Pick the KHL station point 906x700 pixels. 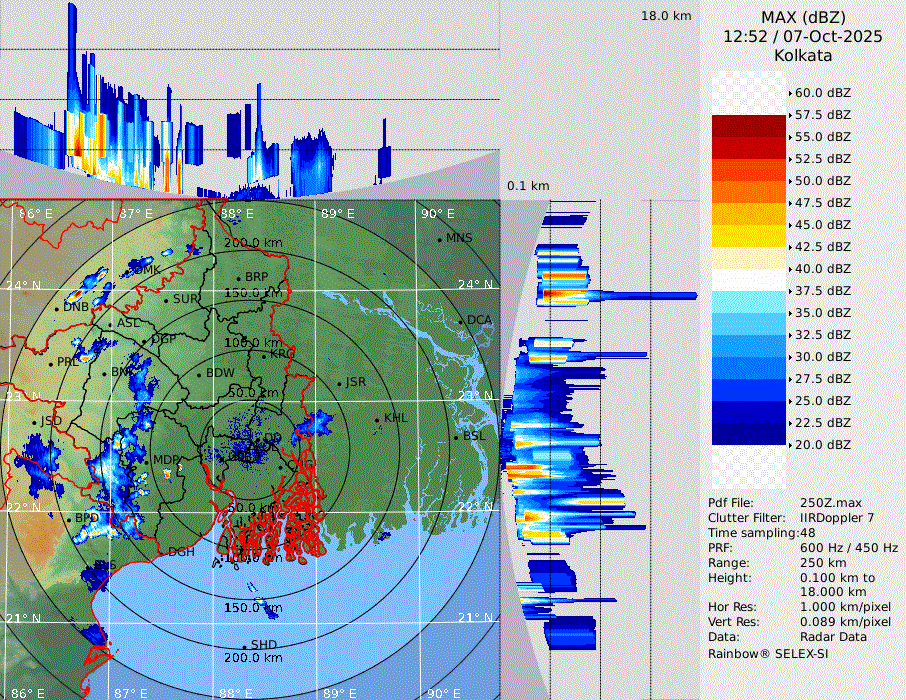coord(377,419)
